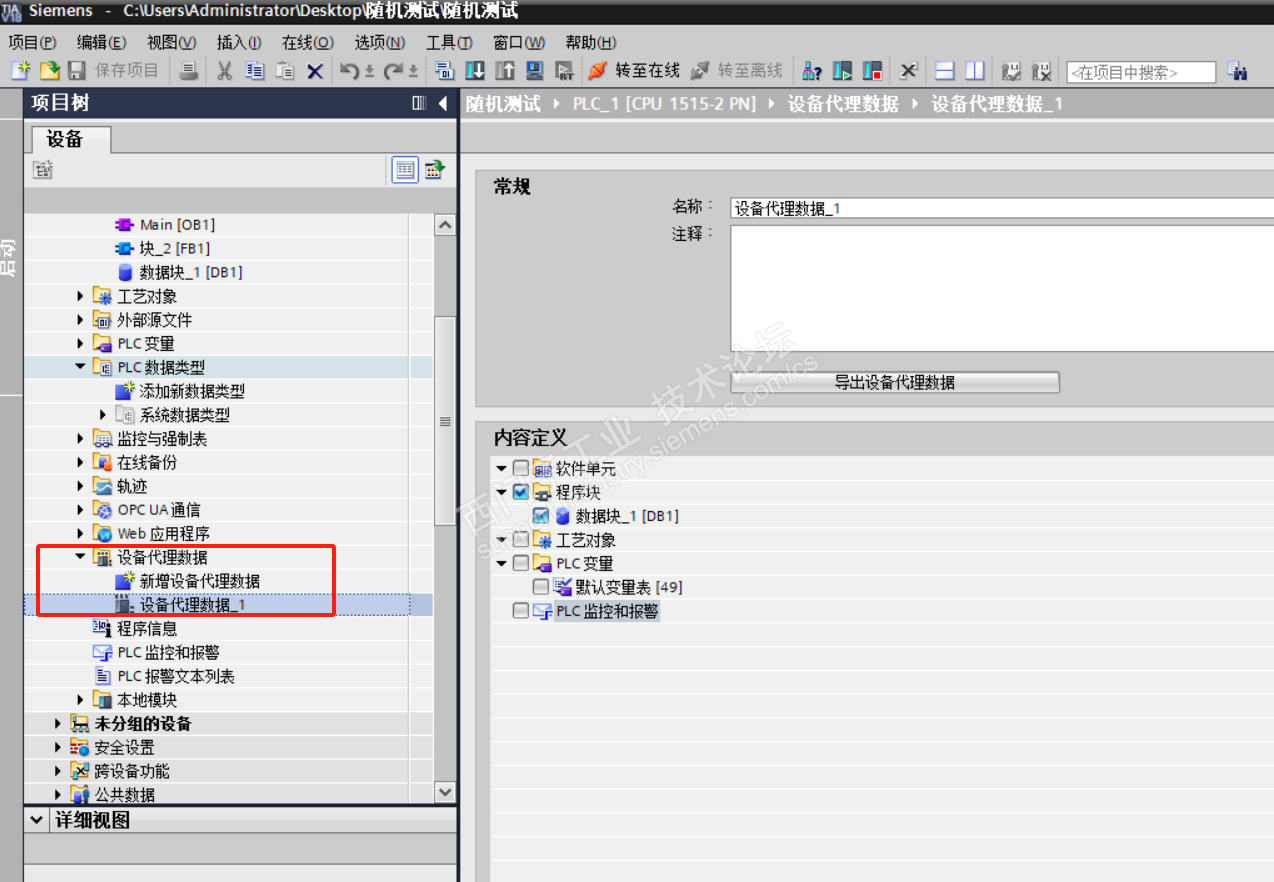Click the project tree panel layout icon beside the collapse arrow
The width and height of the screenshot is (1274, 882).
(x=419, y=104)
